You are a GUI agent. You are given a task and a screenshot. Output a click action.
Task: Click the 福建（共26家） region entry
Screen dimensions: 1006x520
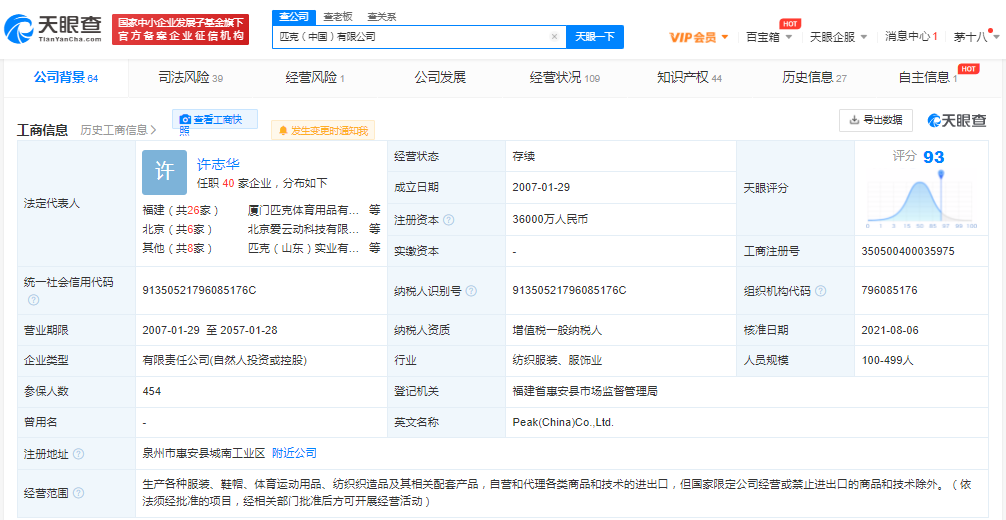coord(181,210)
